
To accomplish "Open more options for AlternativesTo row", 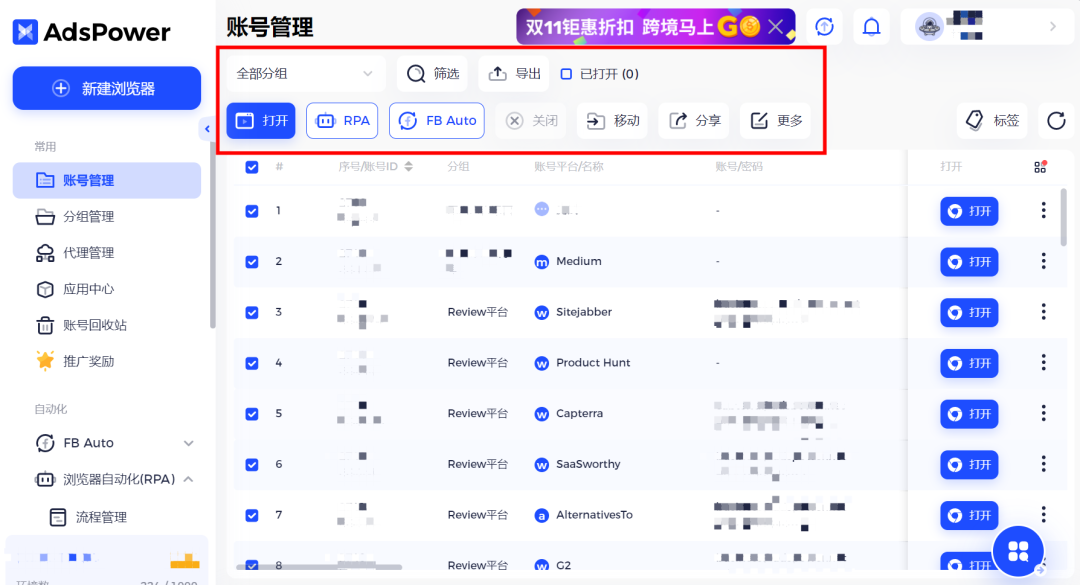I will coord(1043,514).
